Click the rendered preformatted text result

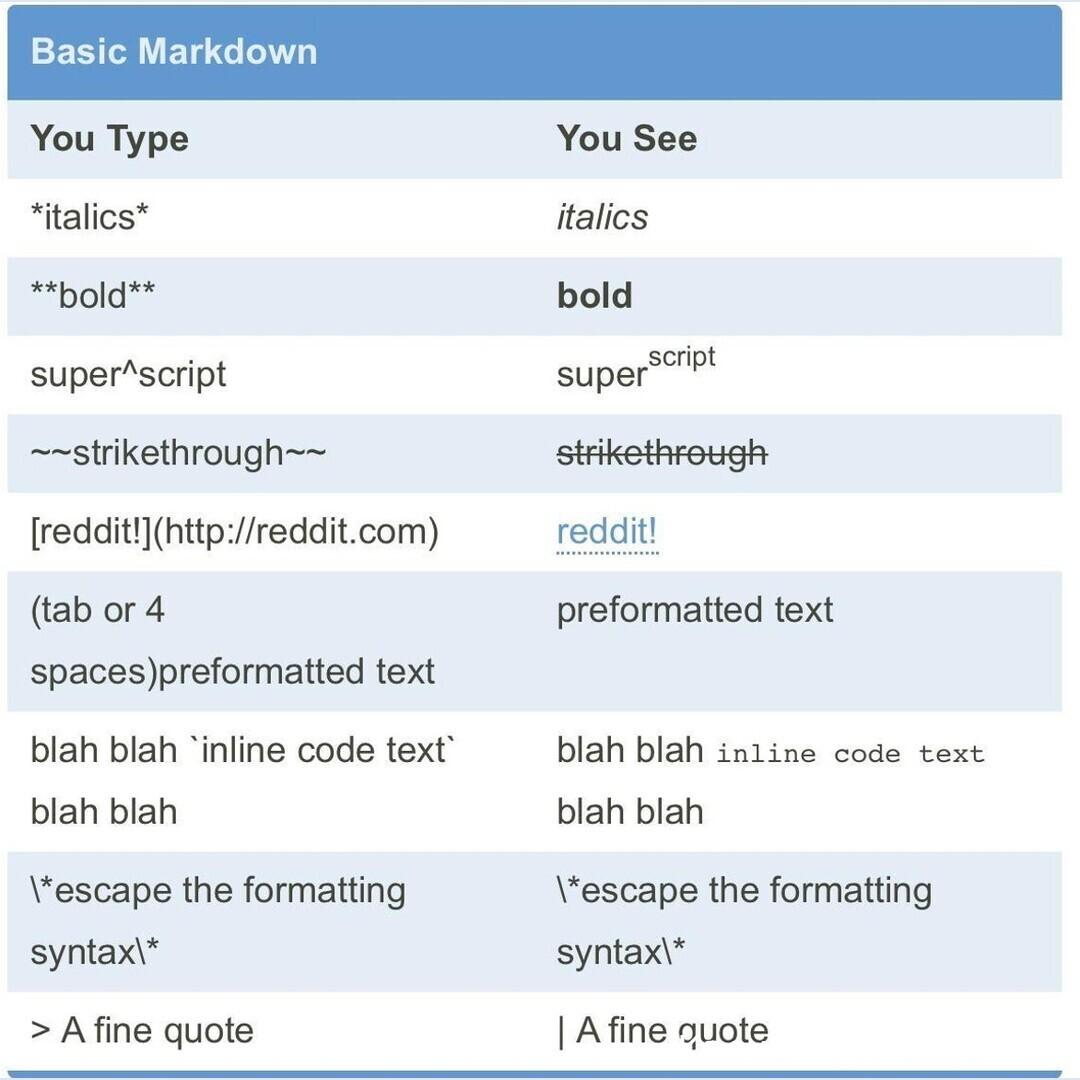[x=694, y=610]
